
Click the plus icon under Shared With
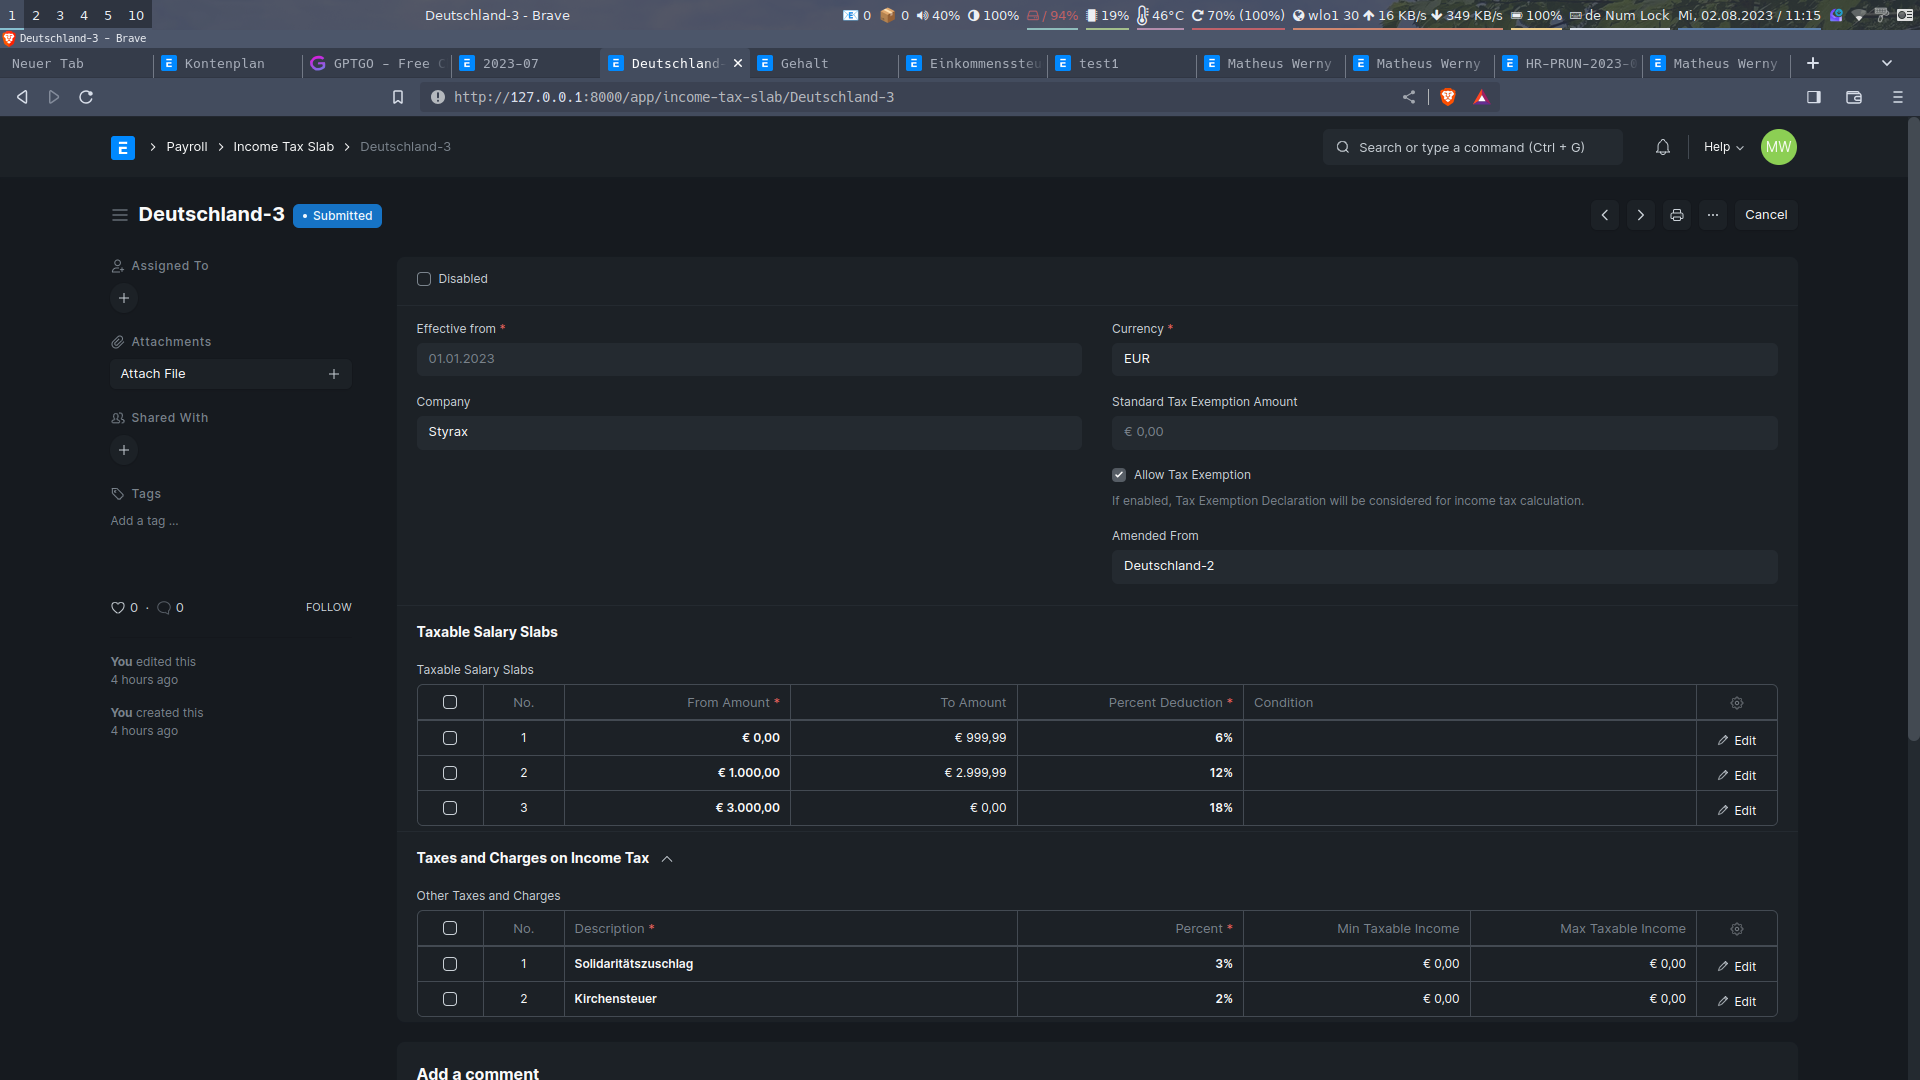[x=123, y=450]
